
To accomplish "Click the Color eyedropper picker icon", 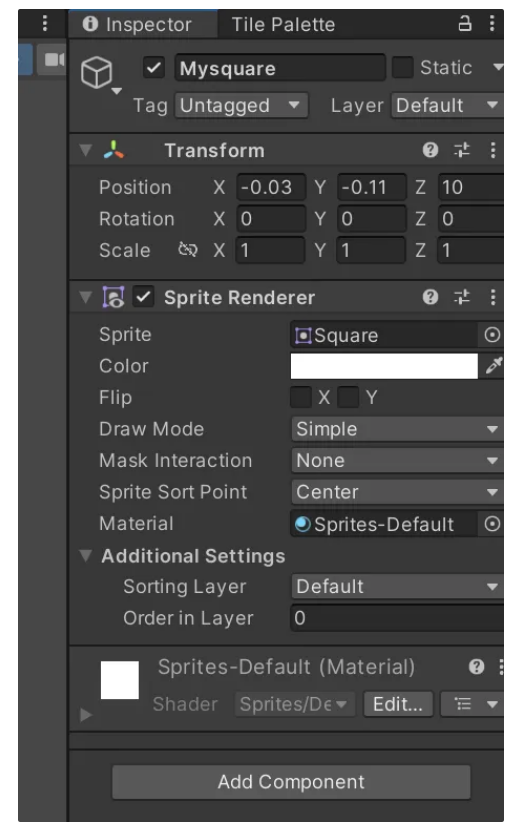I will pos(493,365).
